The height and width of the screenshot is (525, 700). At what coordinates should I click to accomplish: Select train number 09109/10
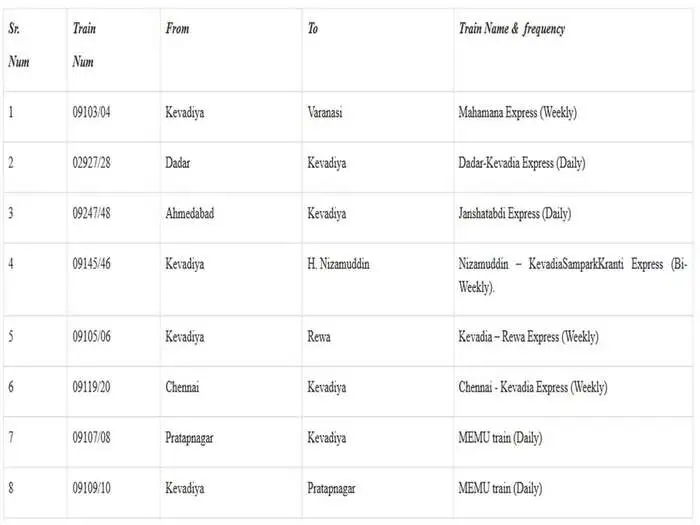[92, 488]
